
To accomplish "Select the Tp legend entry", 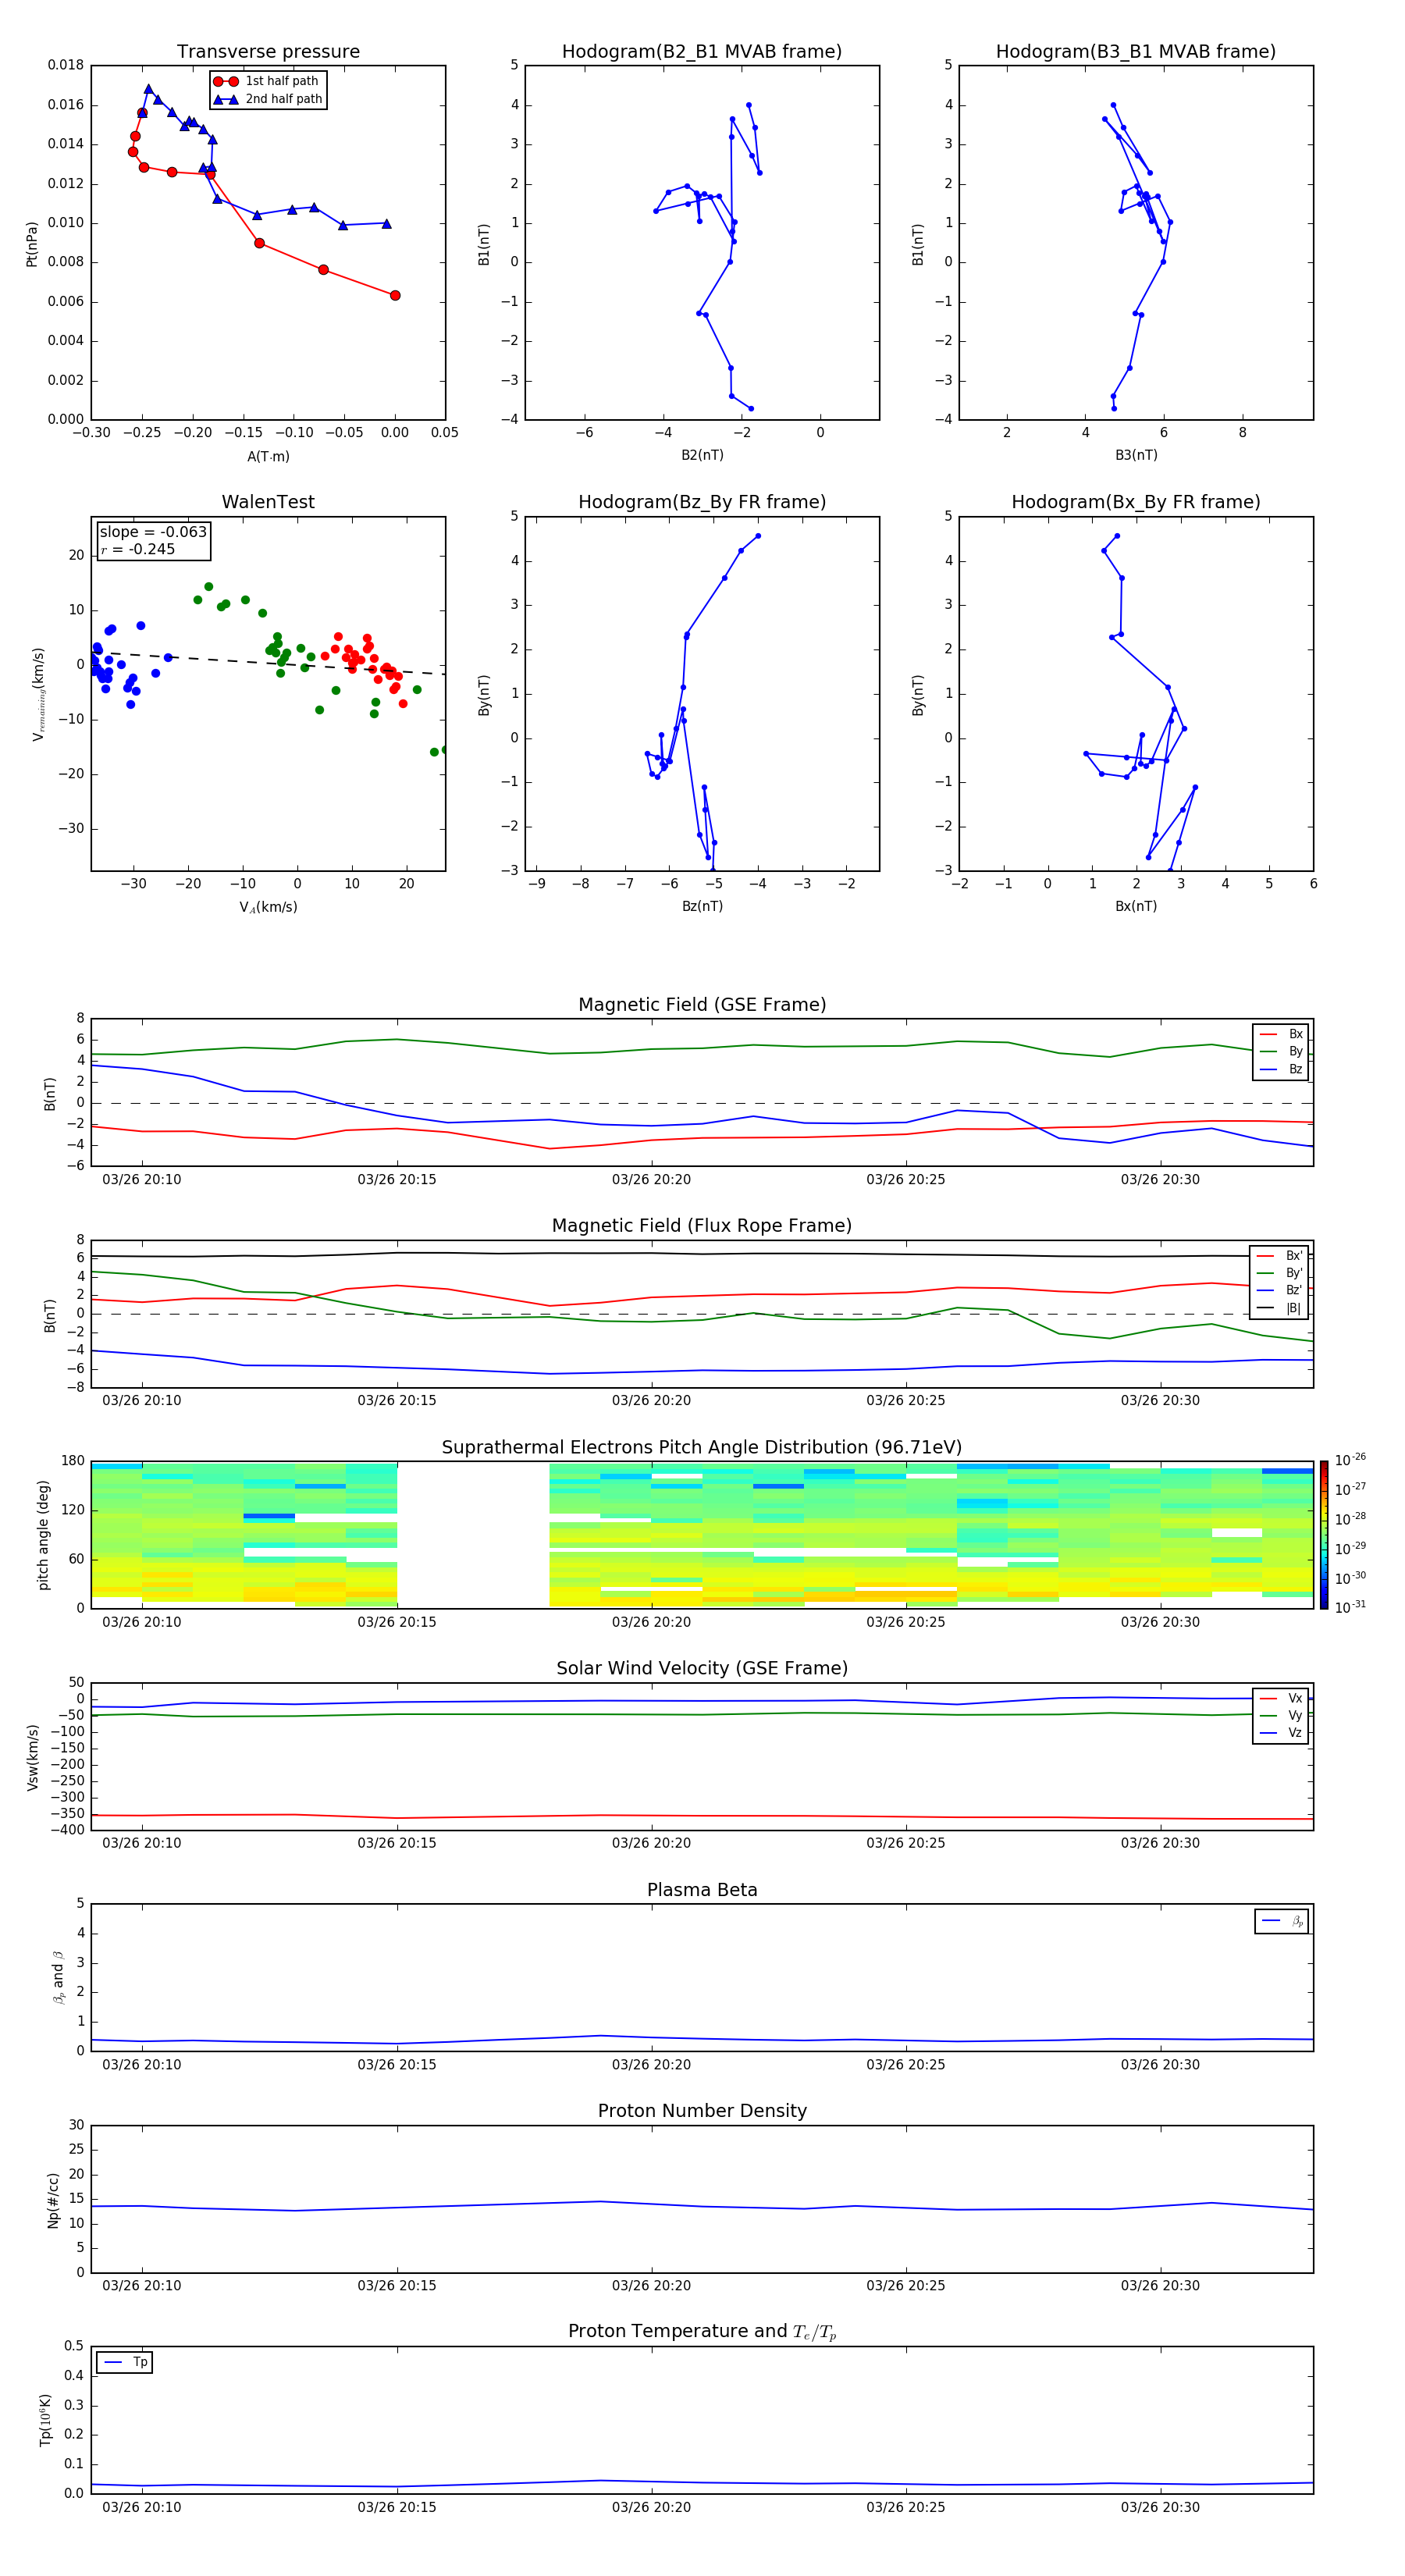I will coord(125,2362).
